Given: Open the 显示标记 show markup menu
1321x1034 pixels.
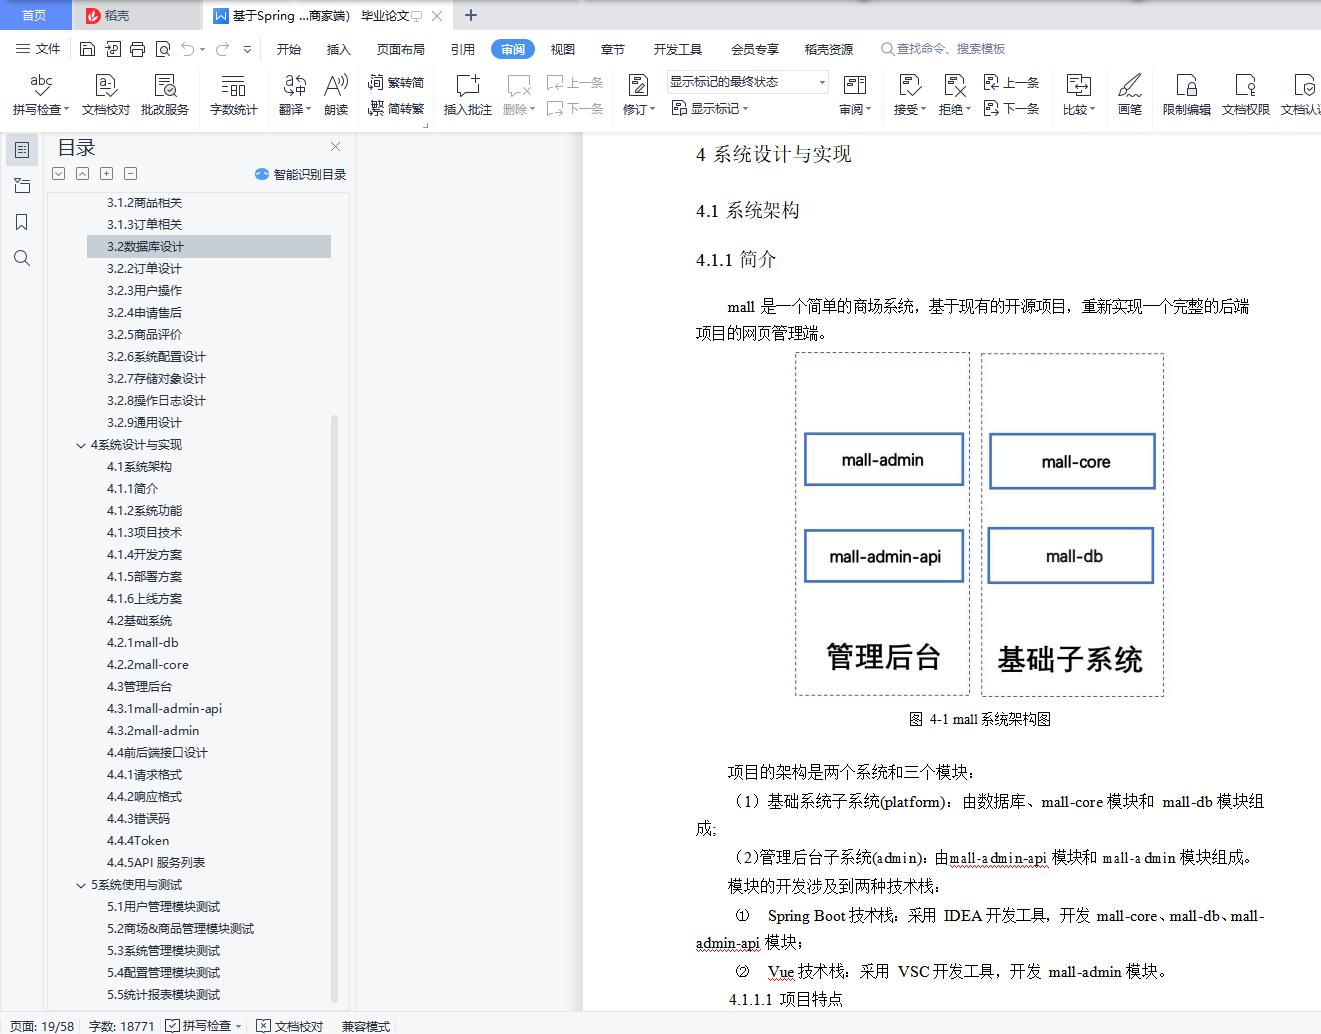Looking at the screenshot, I should pyautogui.click(x=709, y=108).
